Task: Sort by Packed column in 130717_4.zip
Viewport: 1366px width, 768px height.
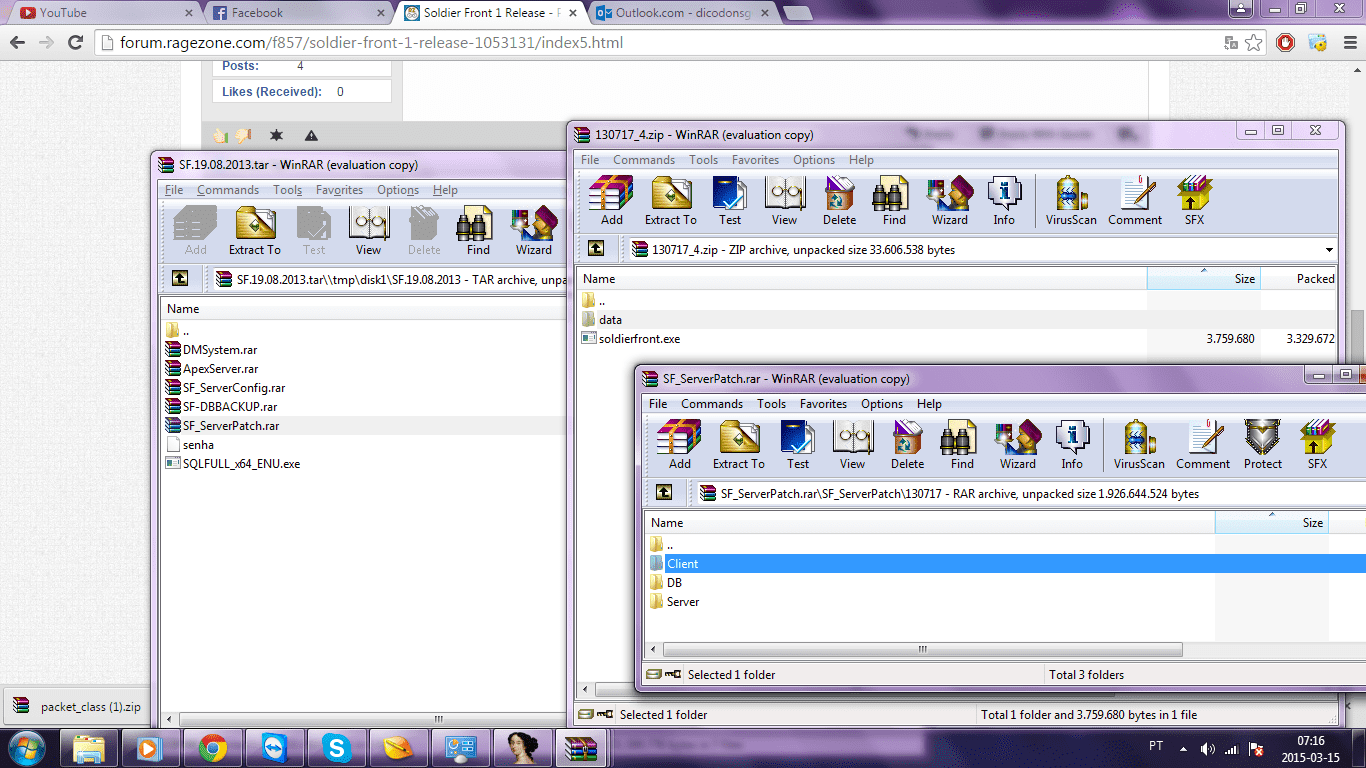Action: [1300, 279]
